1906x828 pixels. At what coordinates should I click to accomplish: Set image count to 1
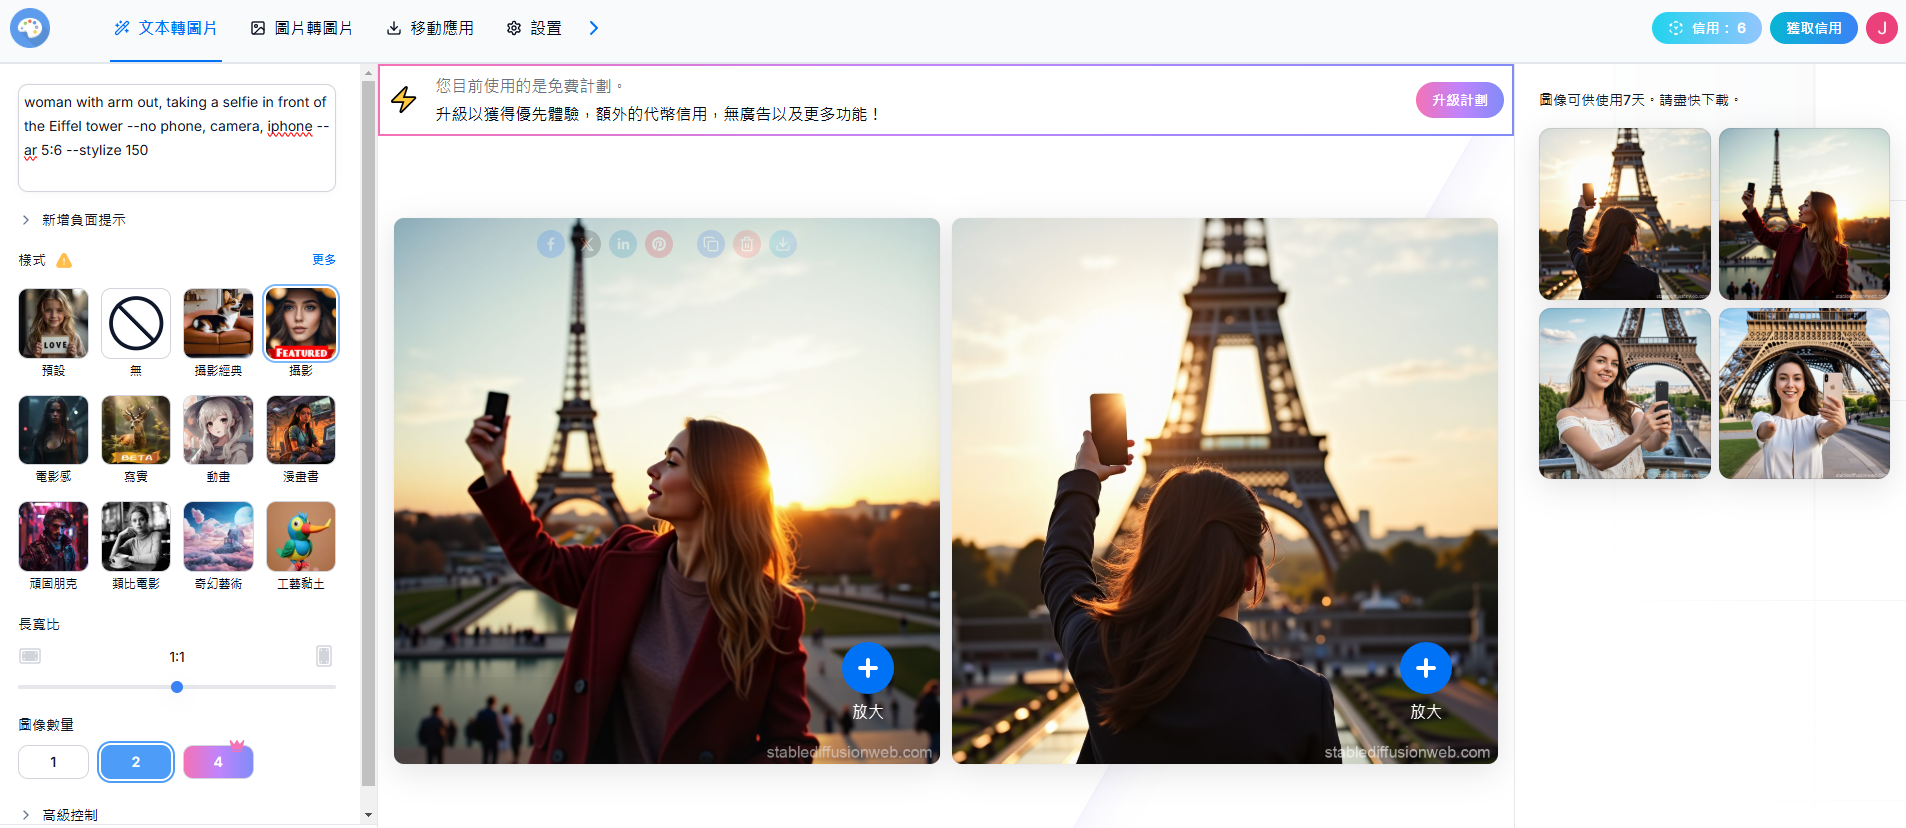[54, 762]
